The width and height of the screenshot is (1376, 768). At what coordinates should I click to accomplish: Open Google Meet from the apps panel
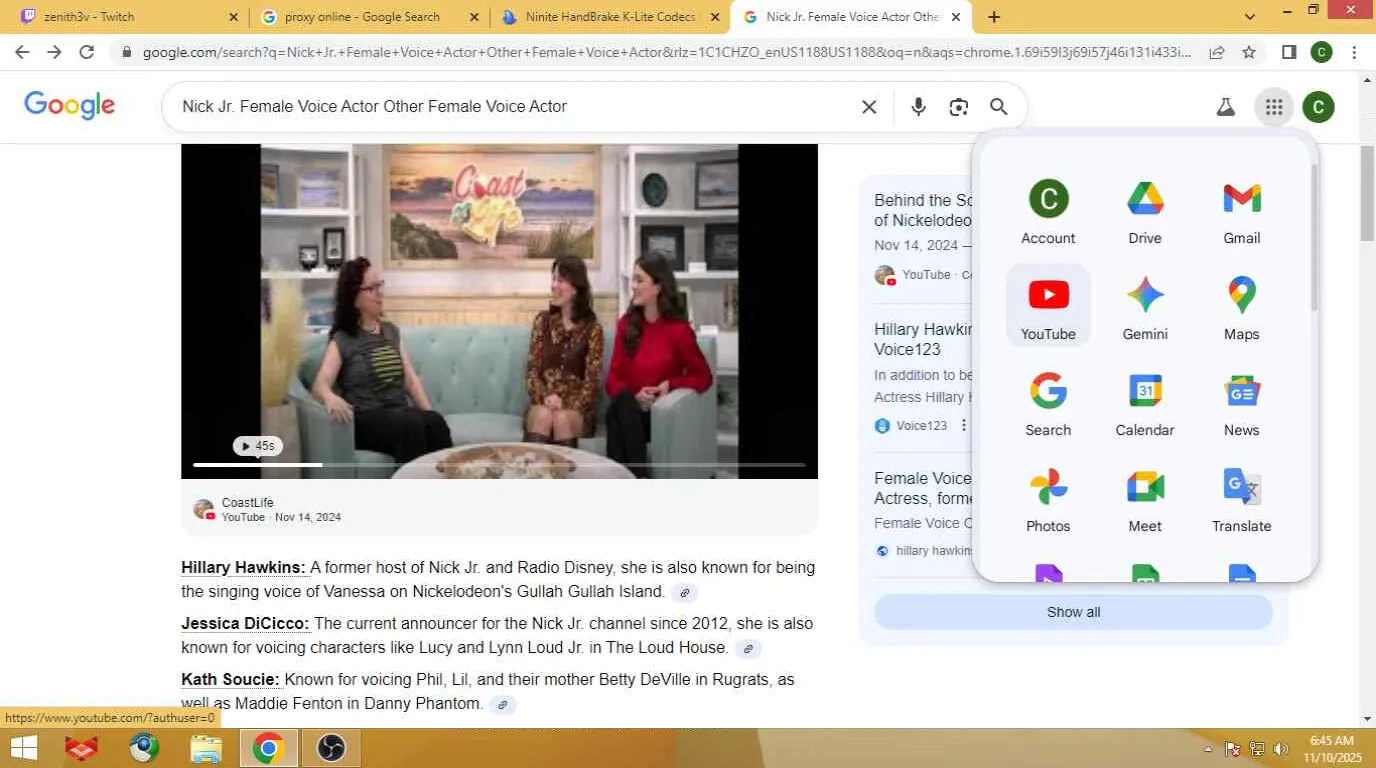coord(1145,499)
